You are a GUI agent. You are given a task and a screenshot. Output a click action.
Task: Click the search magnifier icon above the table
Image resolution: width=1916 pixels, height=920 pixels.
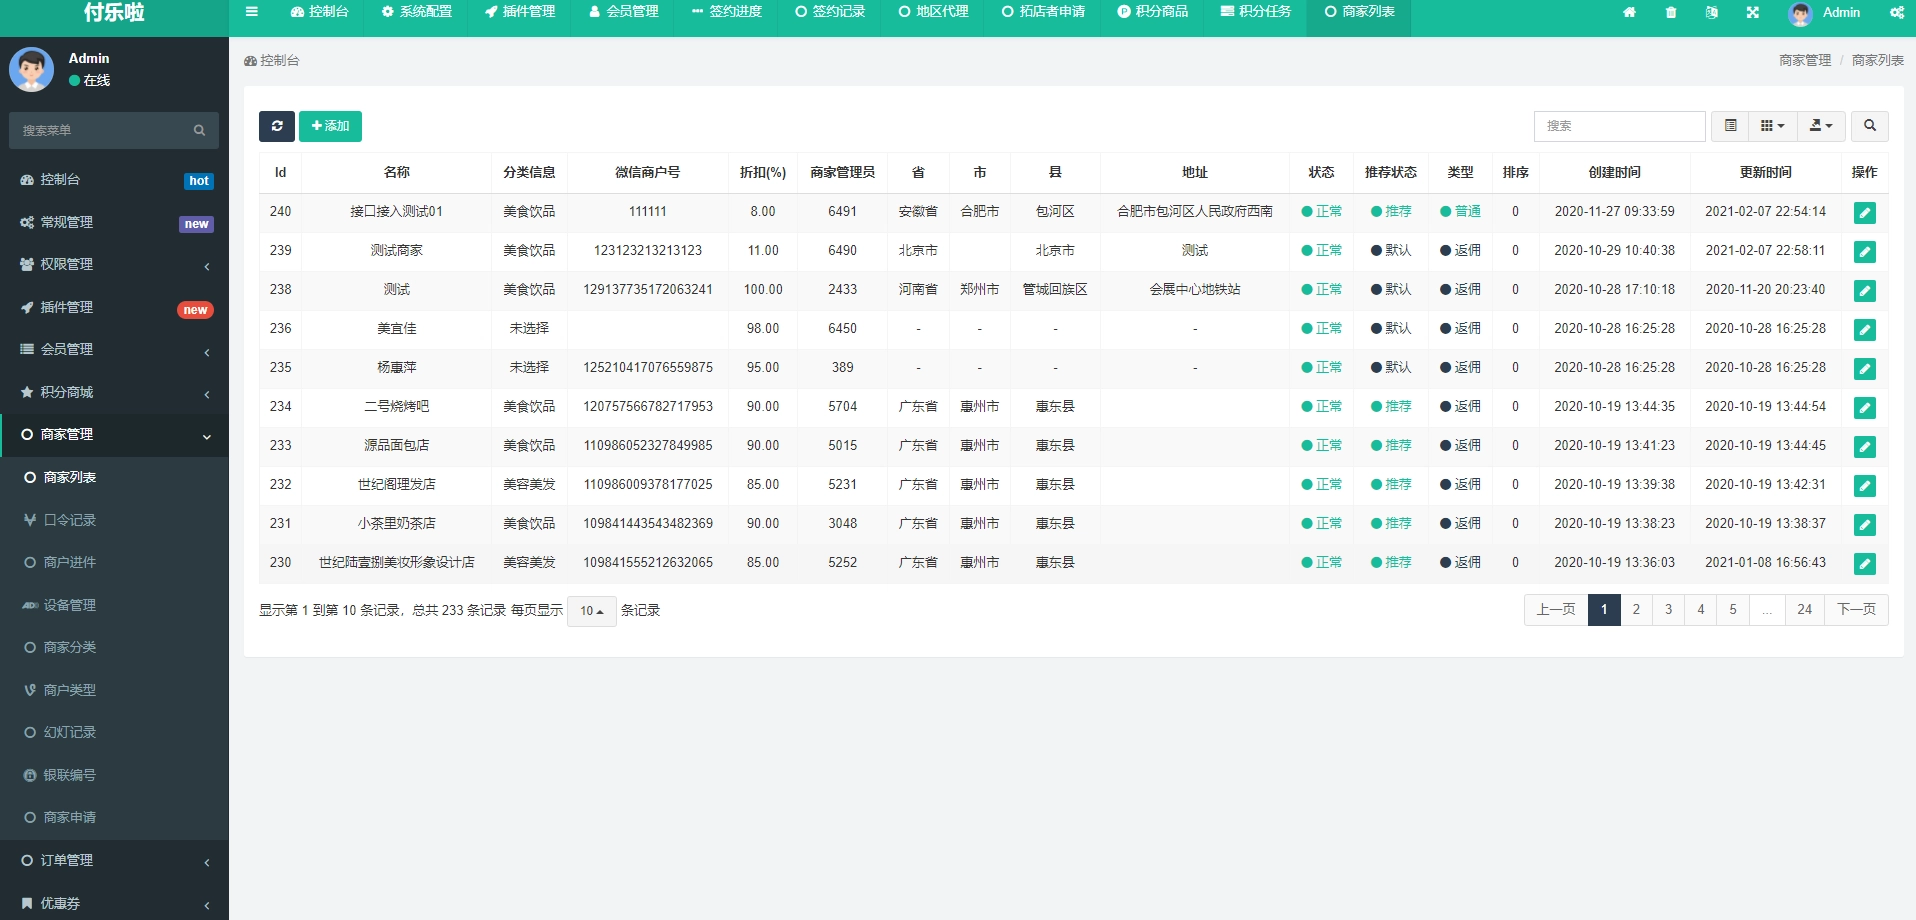[x=1869, y=126]
